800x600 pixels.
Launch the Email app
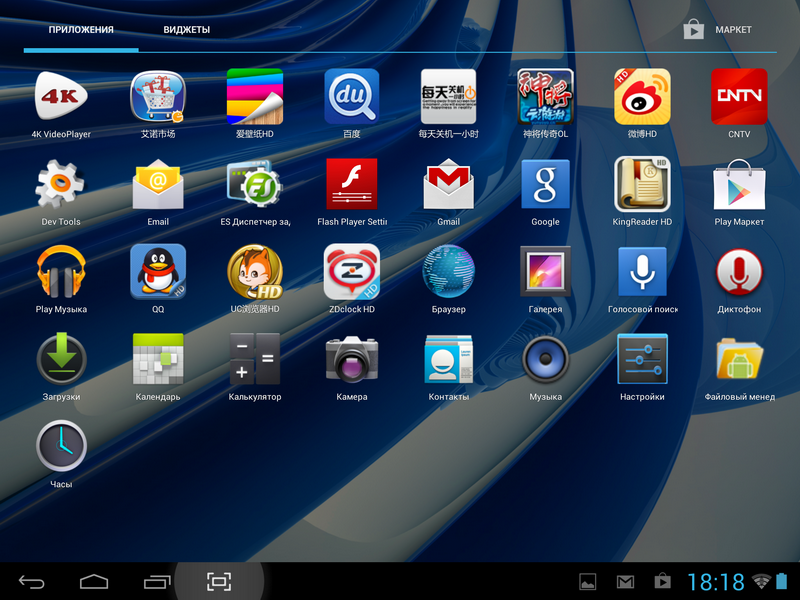pos(158,184)
